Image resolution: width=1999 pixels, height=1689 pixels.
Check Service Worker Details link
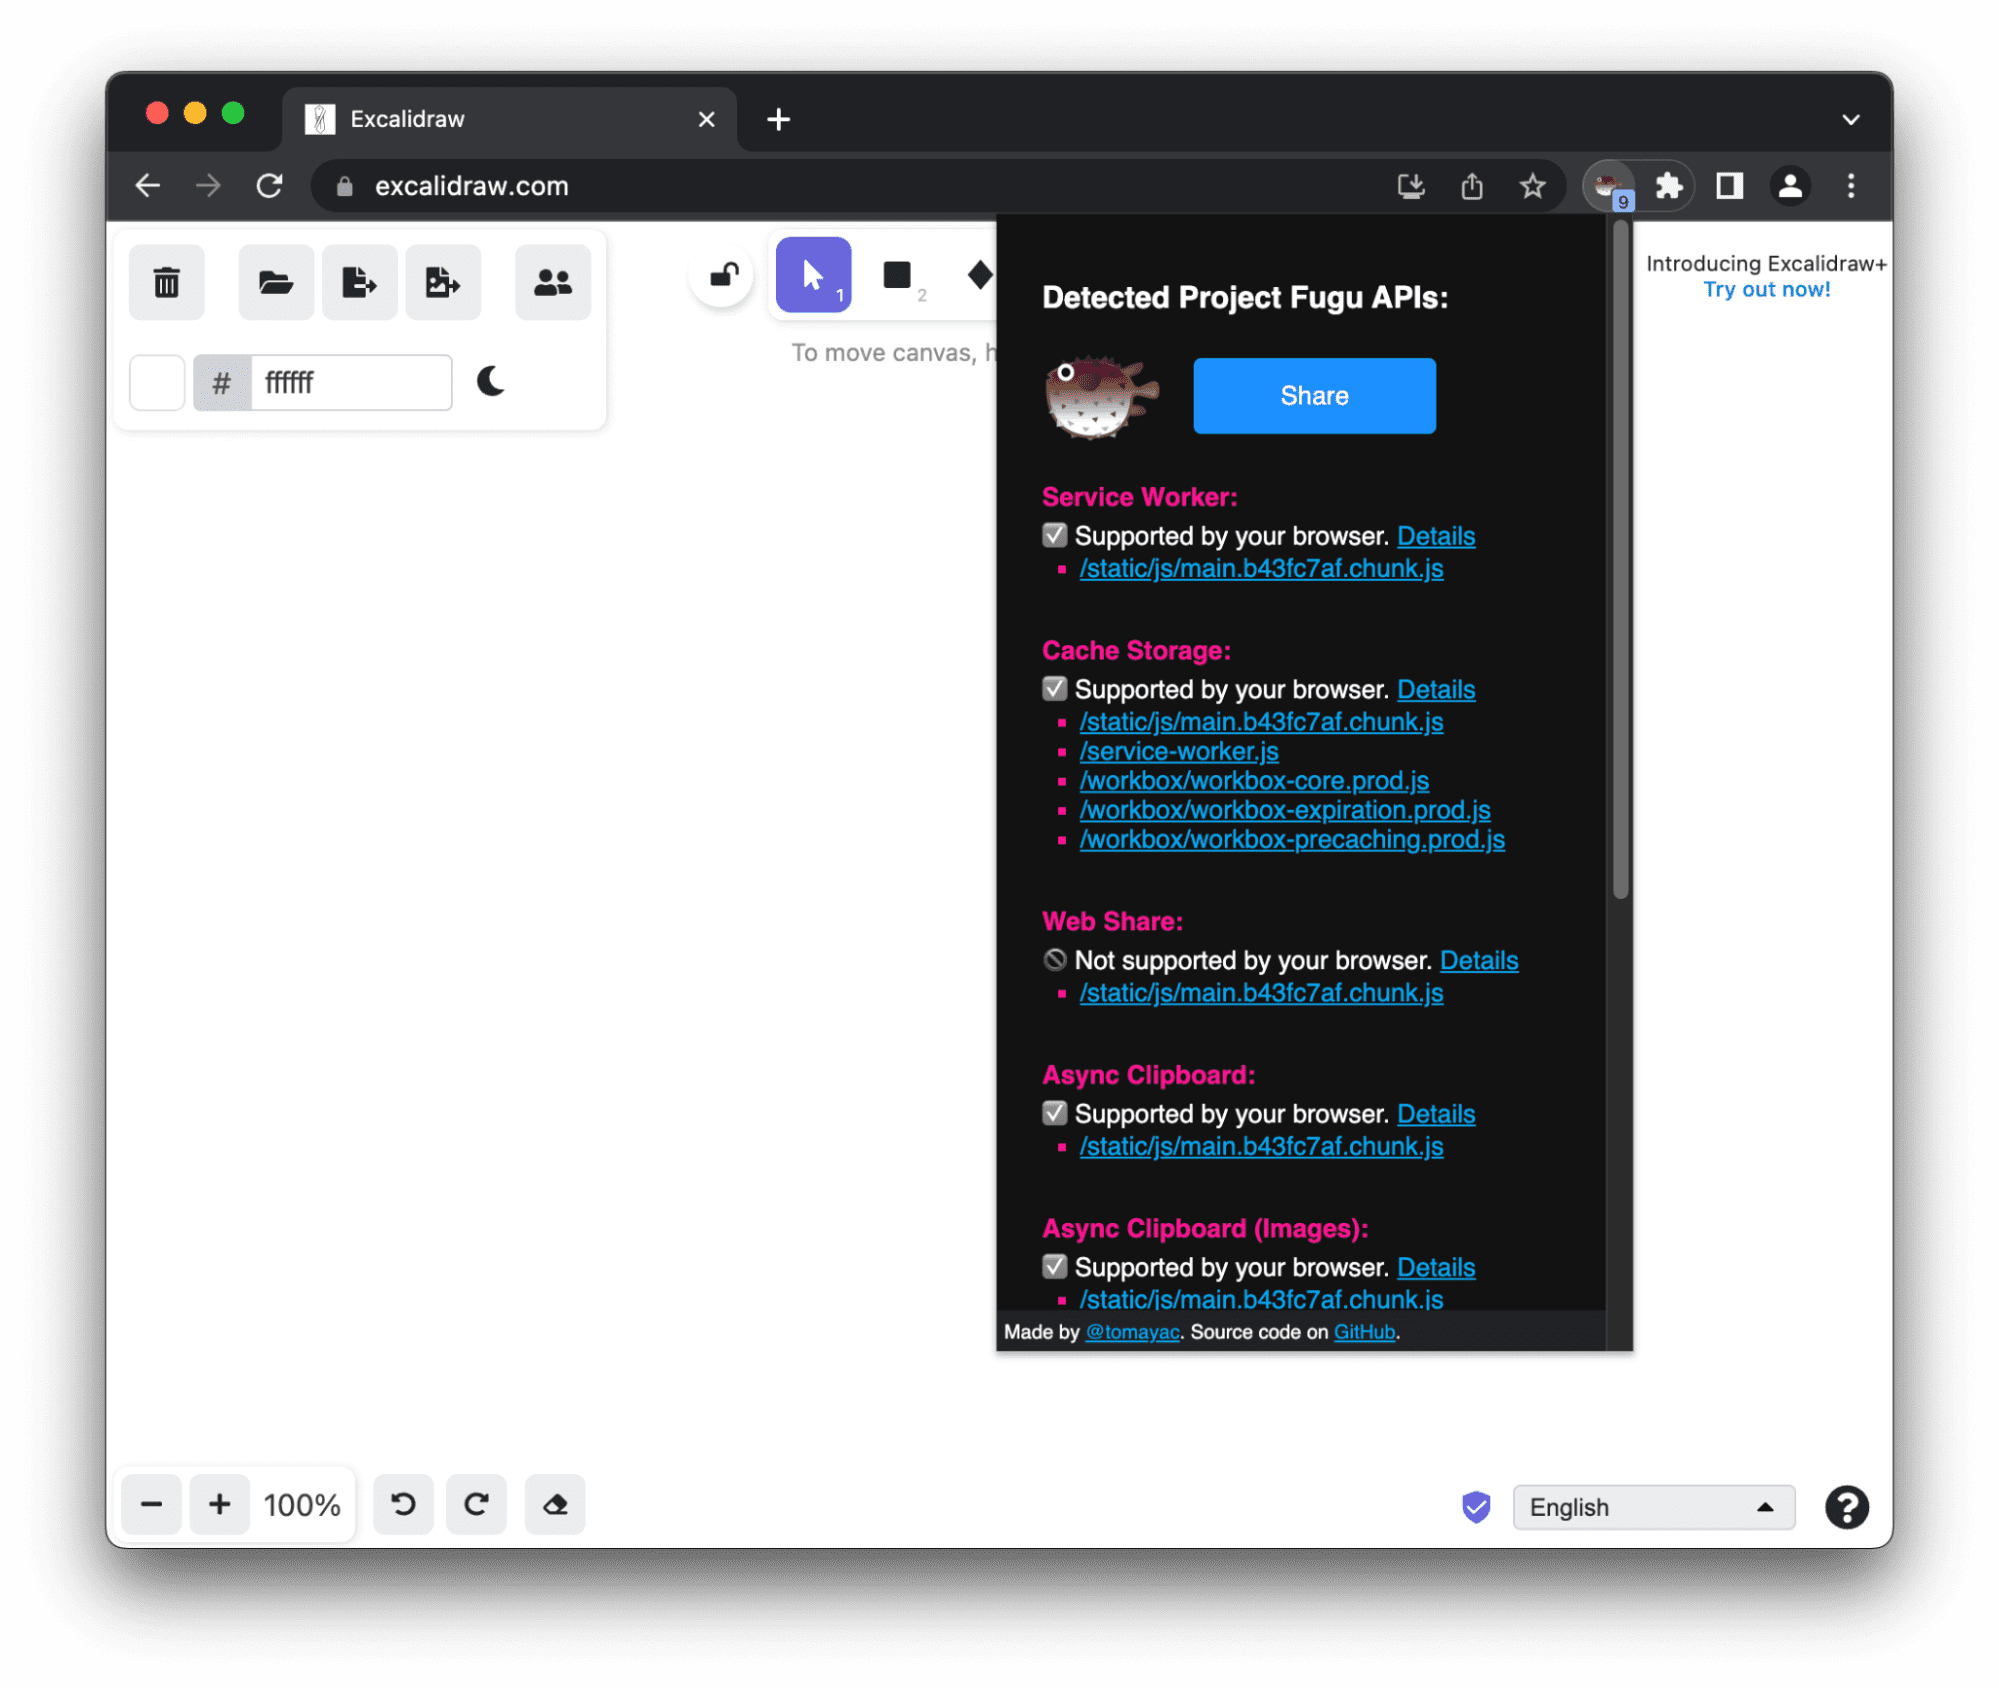click(1436, 536)
